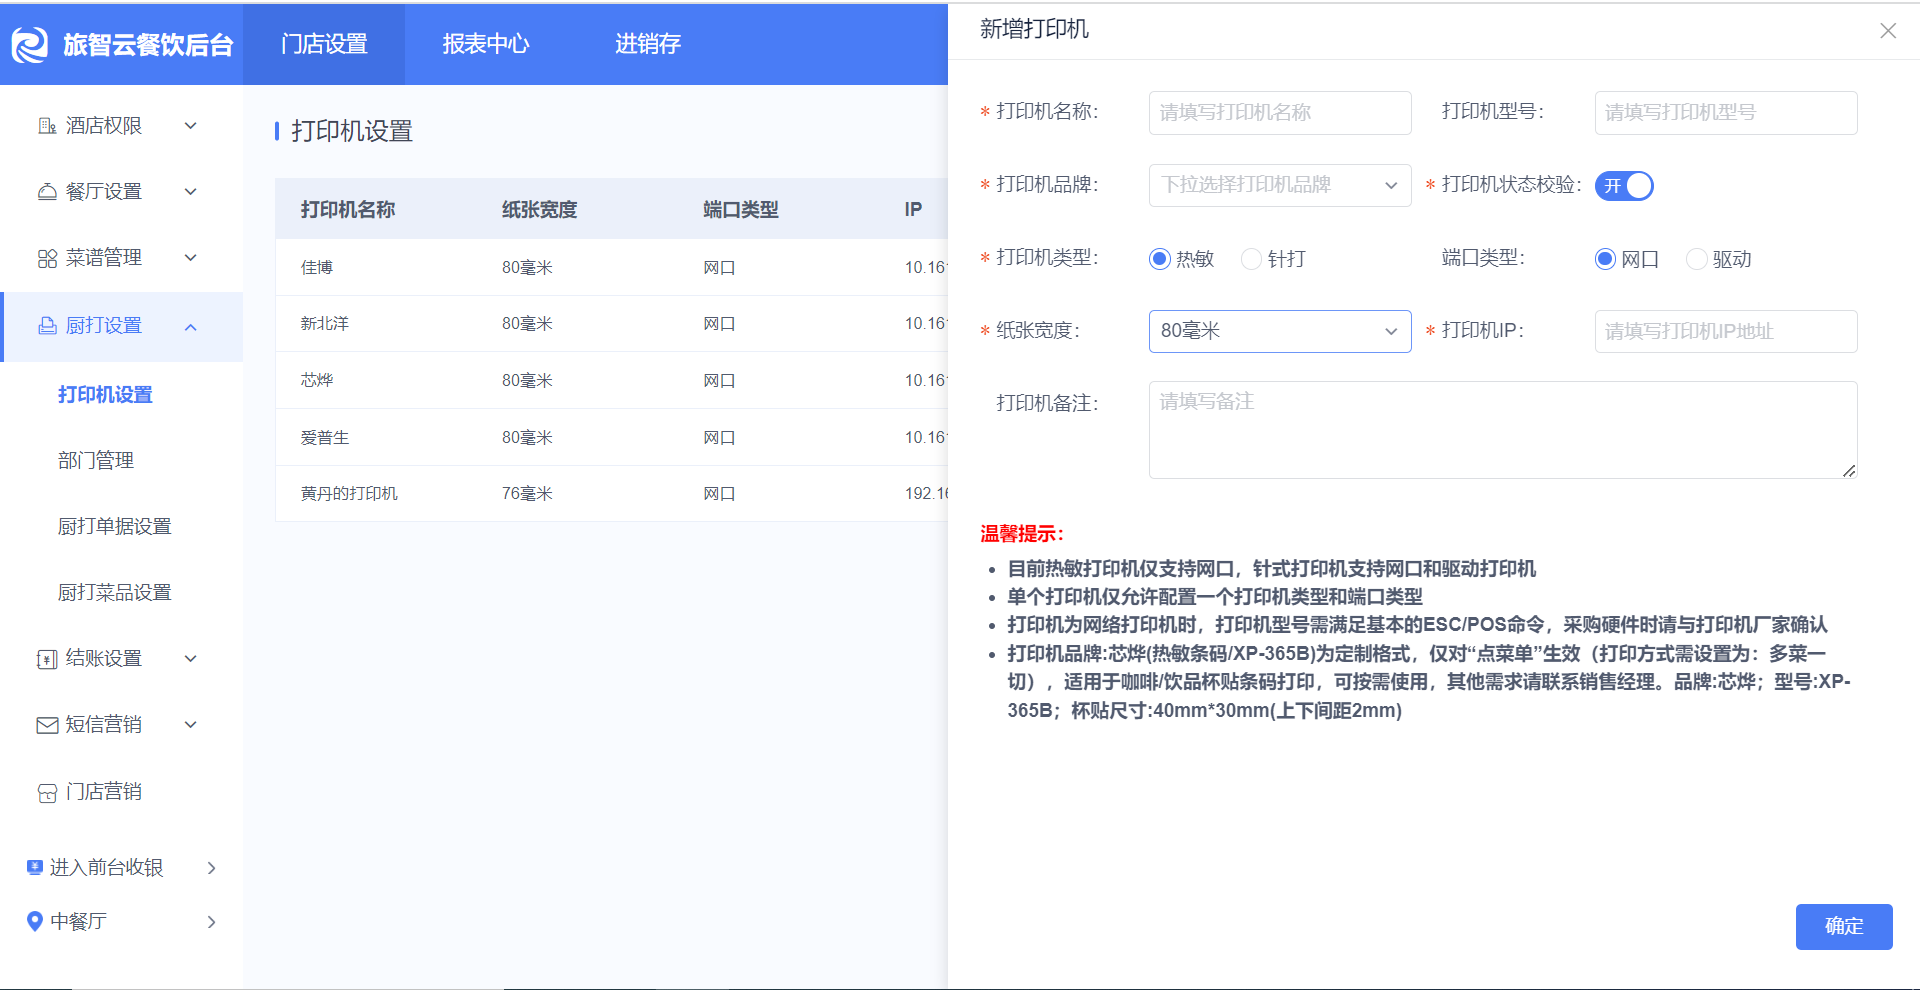Focus the 打印机型号 input field
The width and height of the screenshot is (1920, 990).
pyautogui.click(x=1726, y=113)
